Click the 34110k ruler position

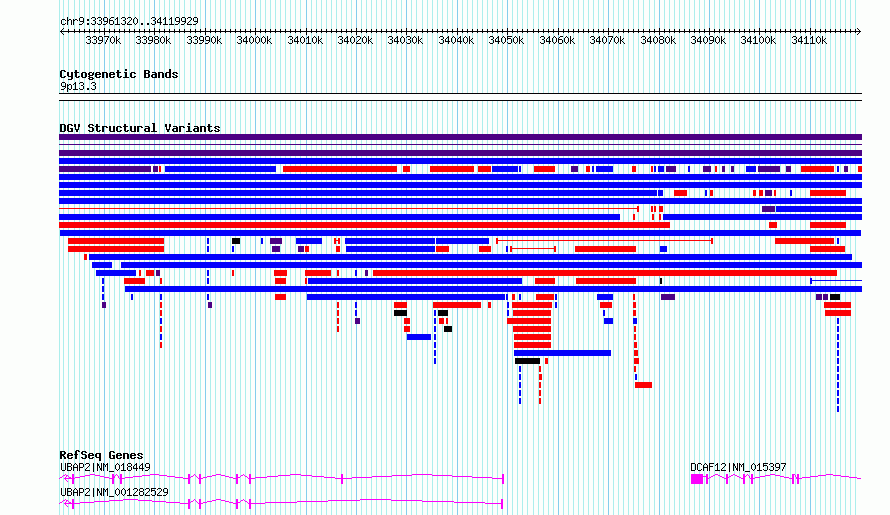tap(809, 40)
